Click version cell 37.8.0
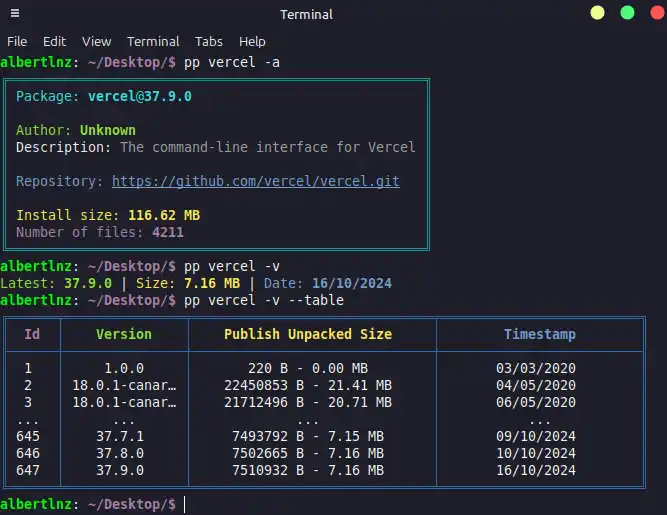The width and height of the screenshot is (667, 515). click(x=120, y=453)
